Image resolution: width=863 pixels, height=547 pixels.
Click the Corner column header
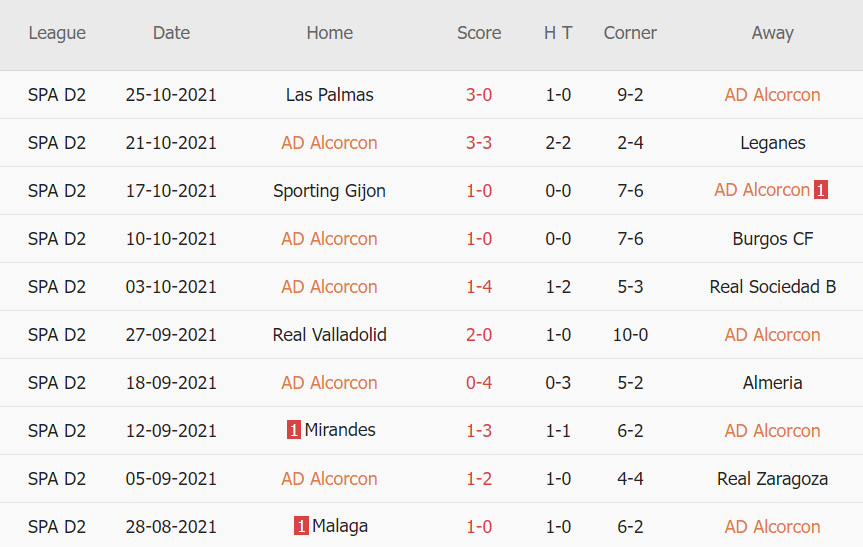point(630,33)
